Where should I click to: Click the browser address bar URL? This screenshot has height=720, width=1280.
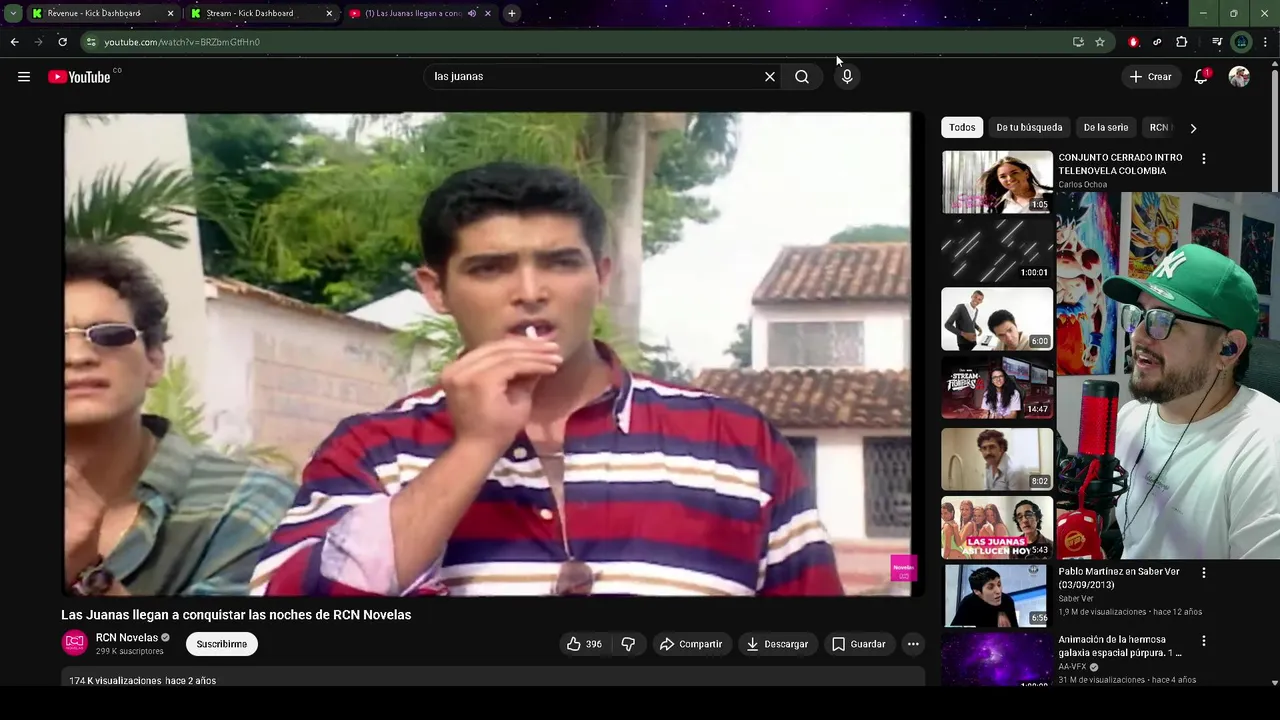pos(182,42)
